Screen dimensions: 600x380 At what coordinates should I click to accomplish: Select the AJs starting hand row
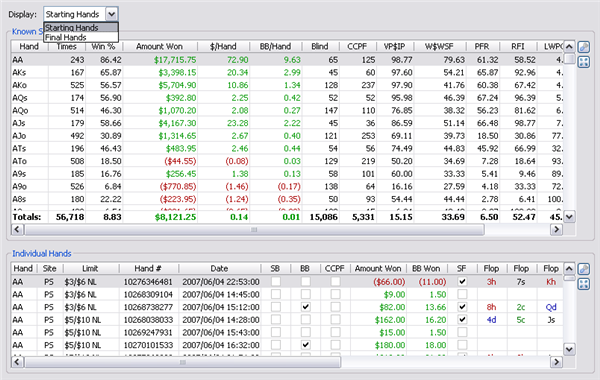point(287,123)
